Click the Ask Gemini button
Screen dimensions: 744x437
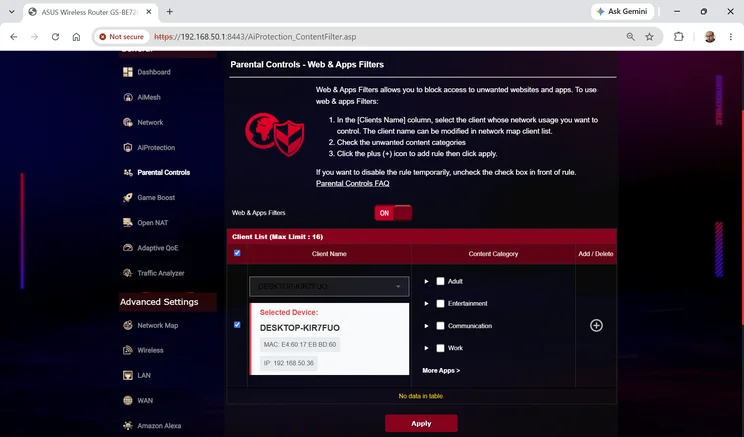[623, 11]
